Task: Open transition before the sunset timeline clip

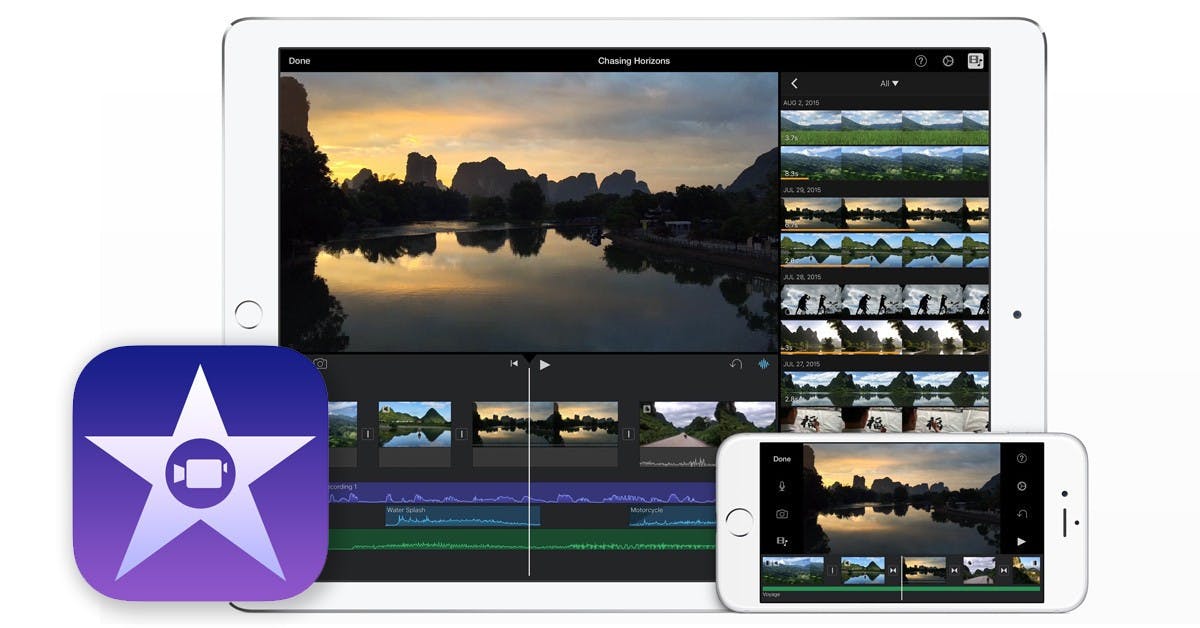Action: pos(461,434)
